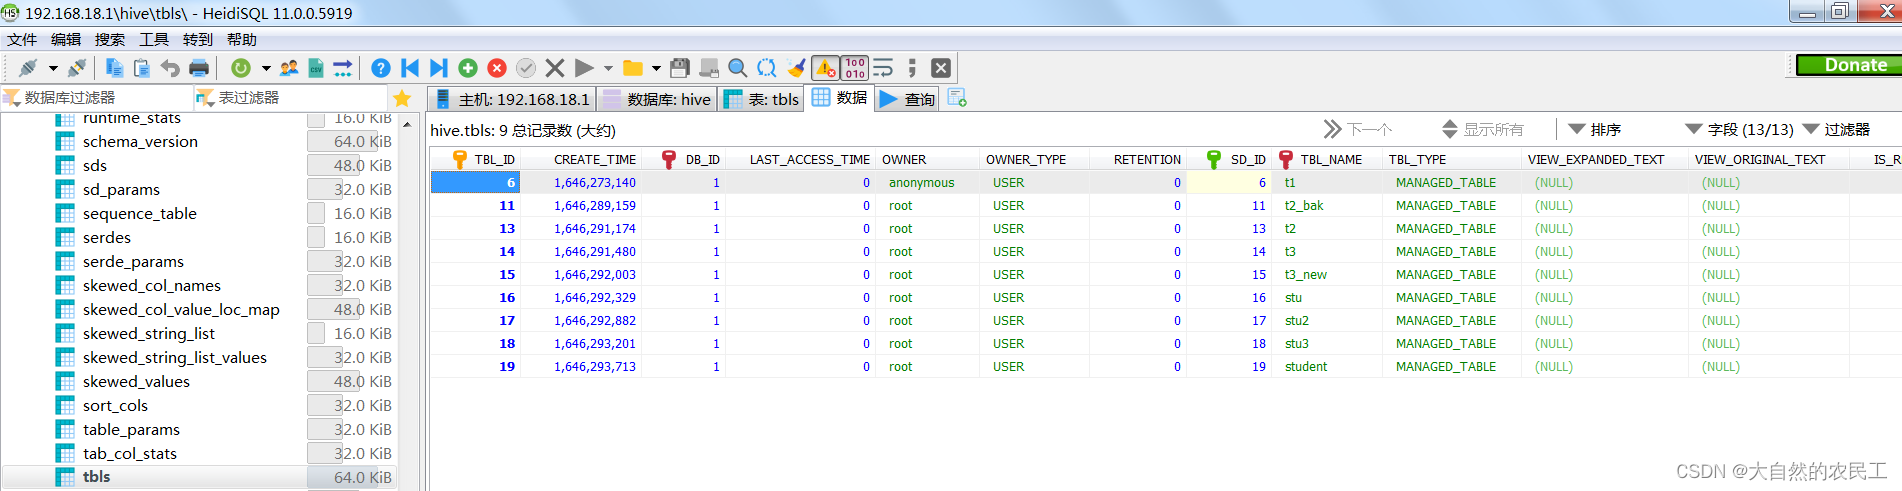Toggle long lines wrapping icon

[883, 68]
